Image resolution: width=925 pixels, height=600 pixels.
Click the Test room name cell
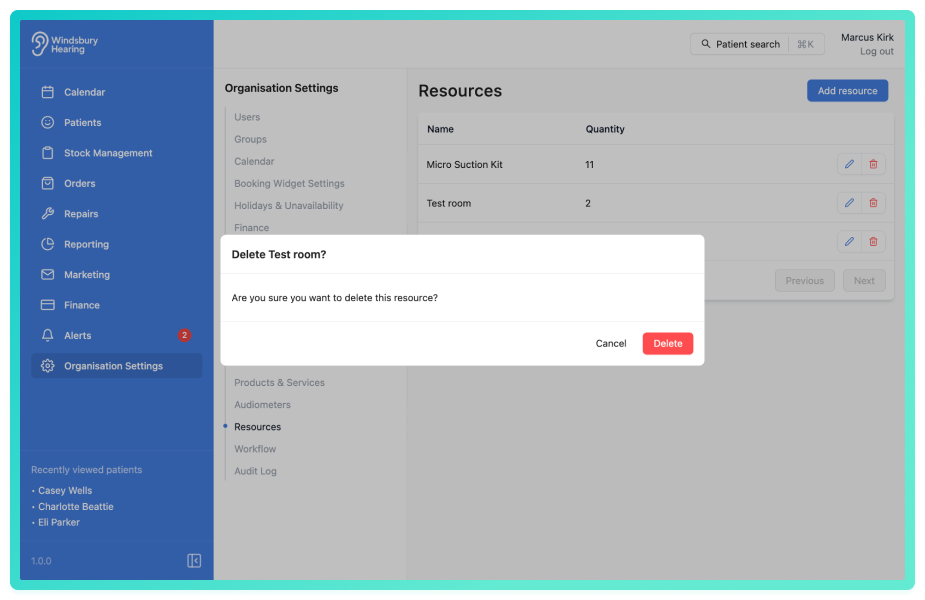[448, 203]
